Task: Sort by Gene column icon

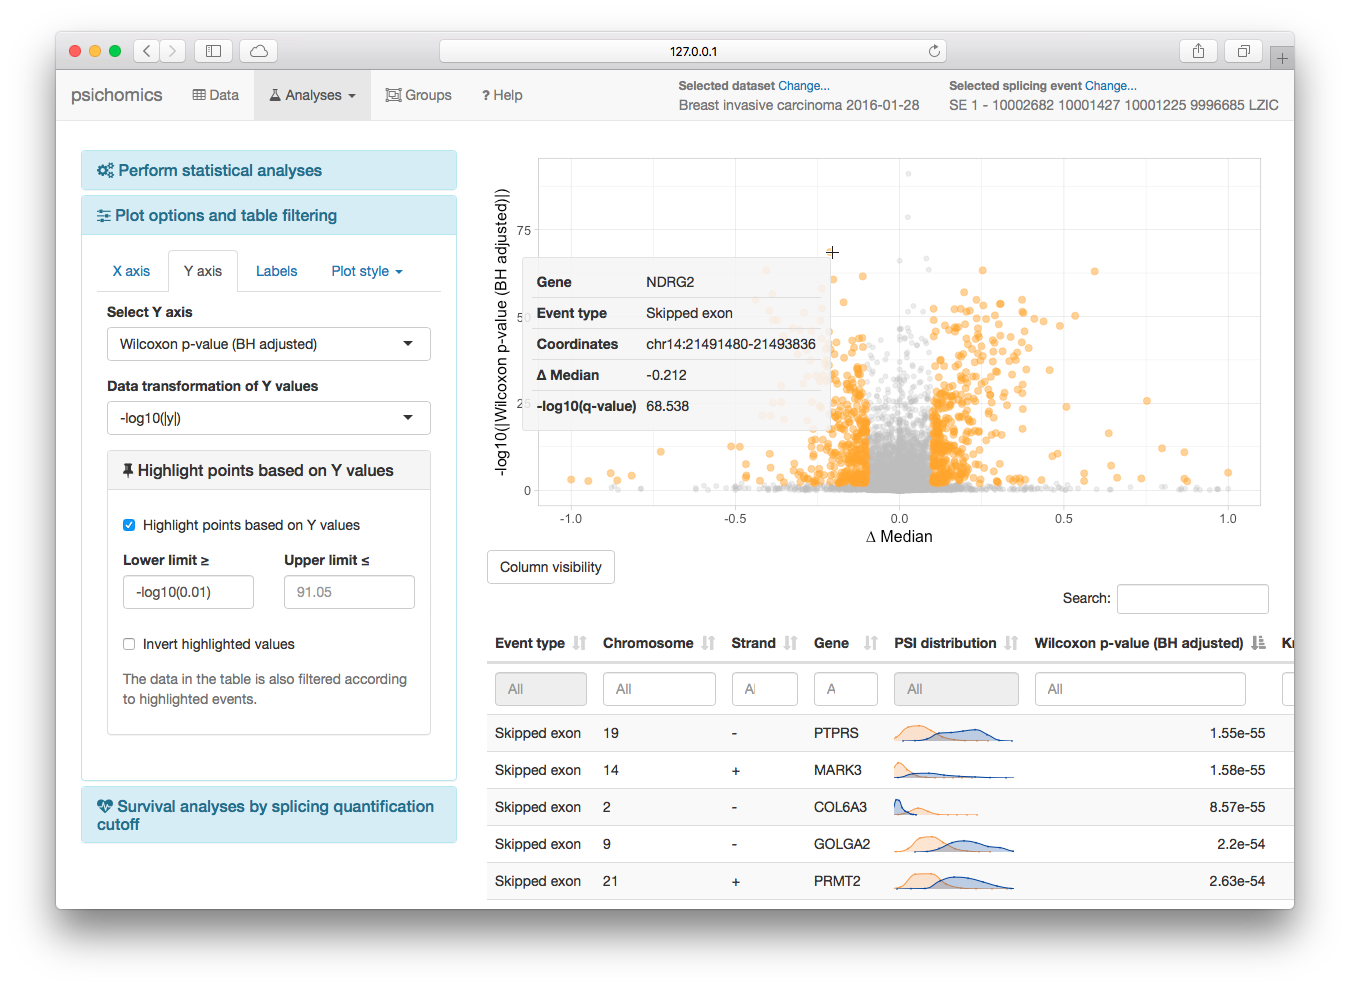Action: pyautogui.click(x=871, y=643)
